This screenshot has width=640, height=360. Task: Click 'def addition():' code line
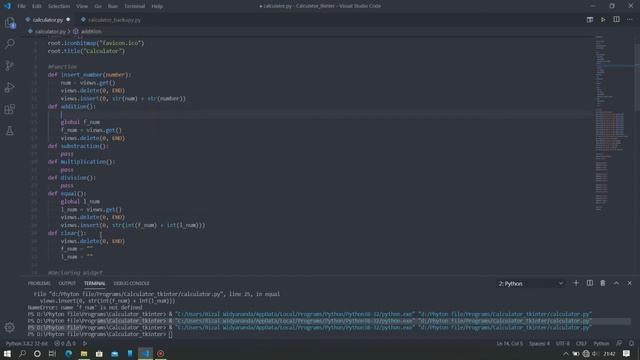(x=72, y=107)
